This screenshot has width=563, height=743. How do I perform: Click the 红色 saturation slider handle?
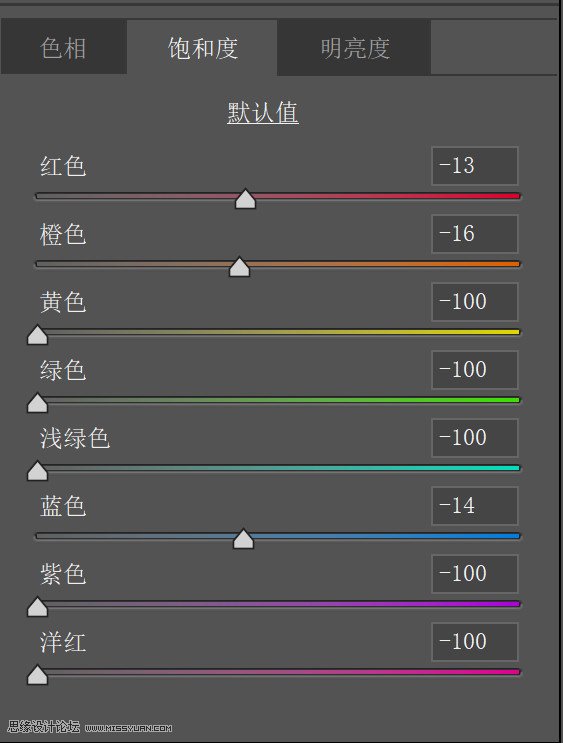pyautogui.click(x=245, y=199)
